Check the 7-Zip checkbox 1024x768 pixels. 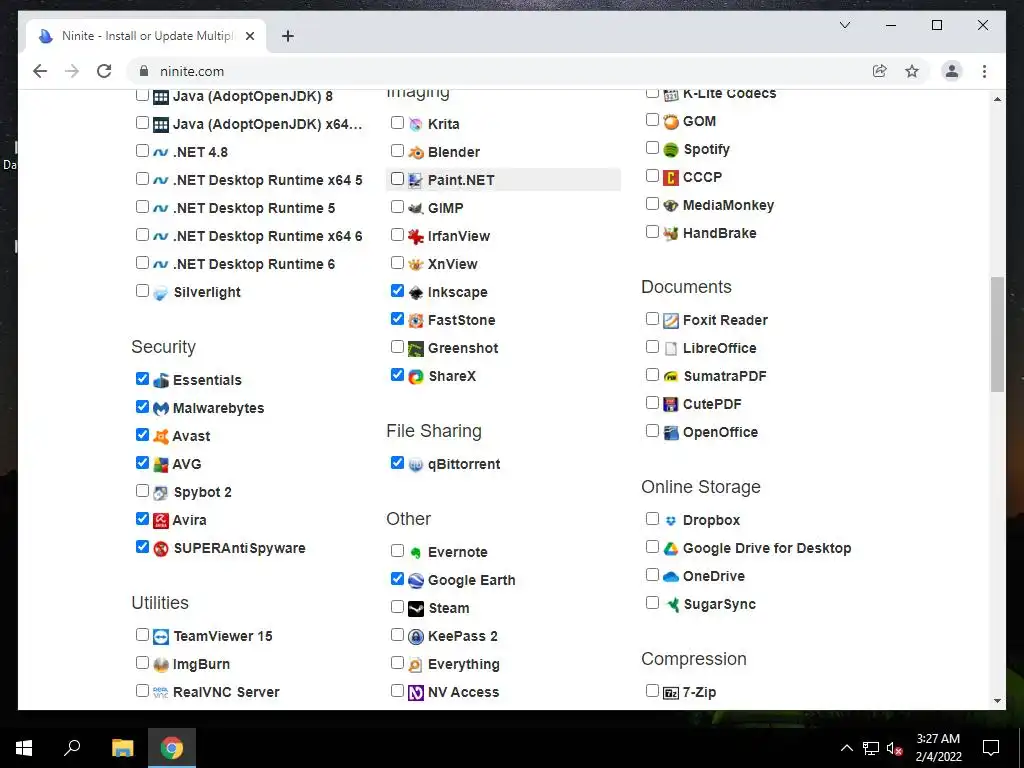pyautogui.click(x=652, y=690)
